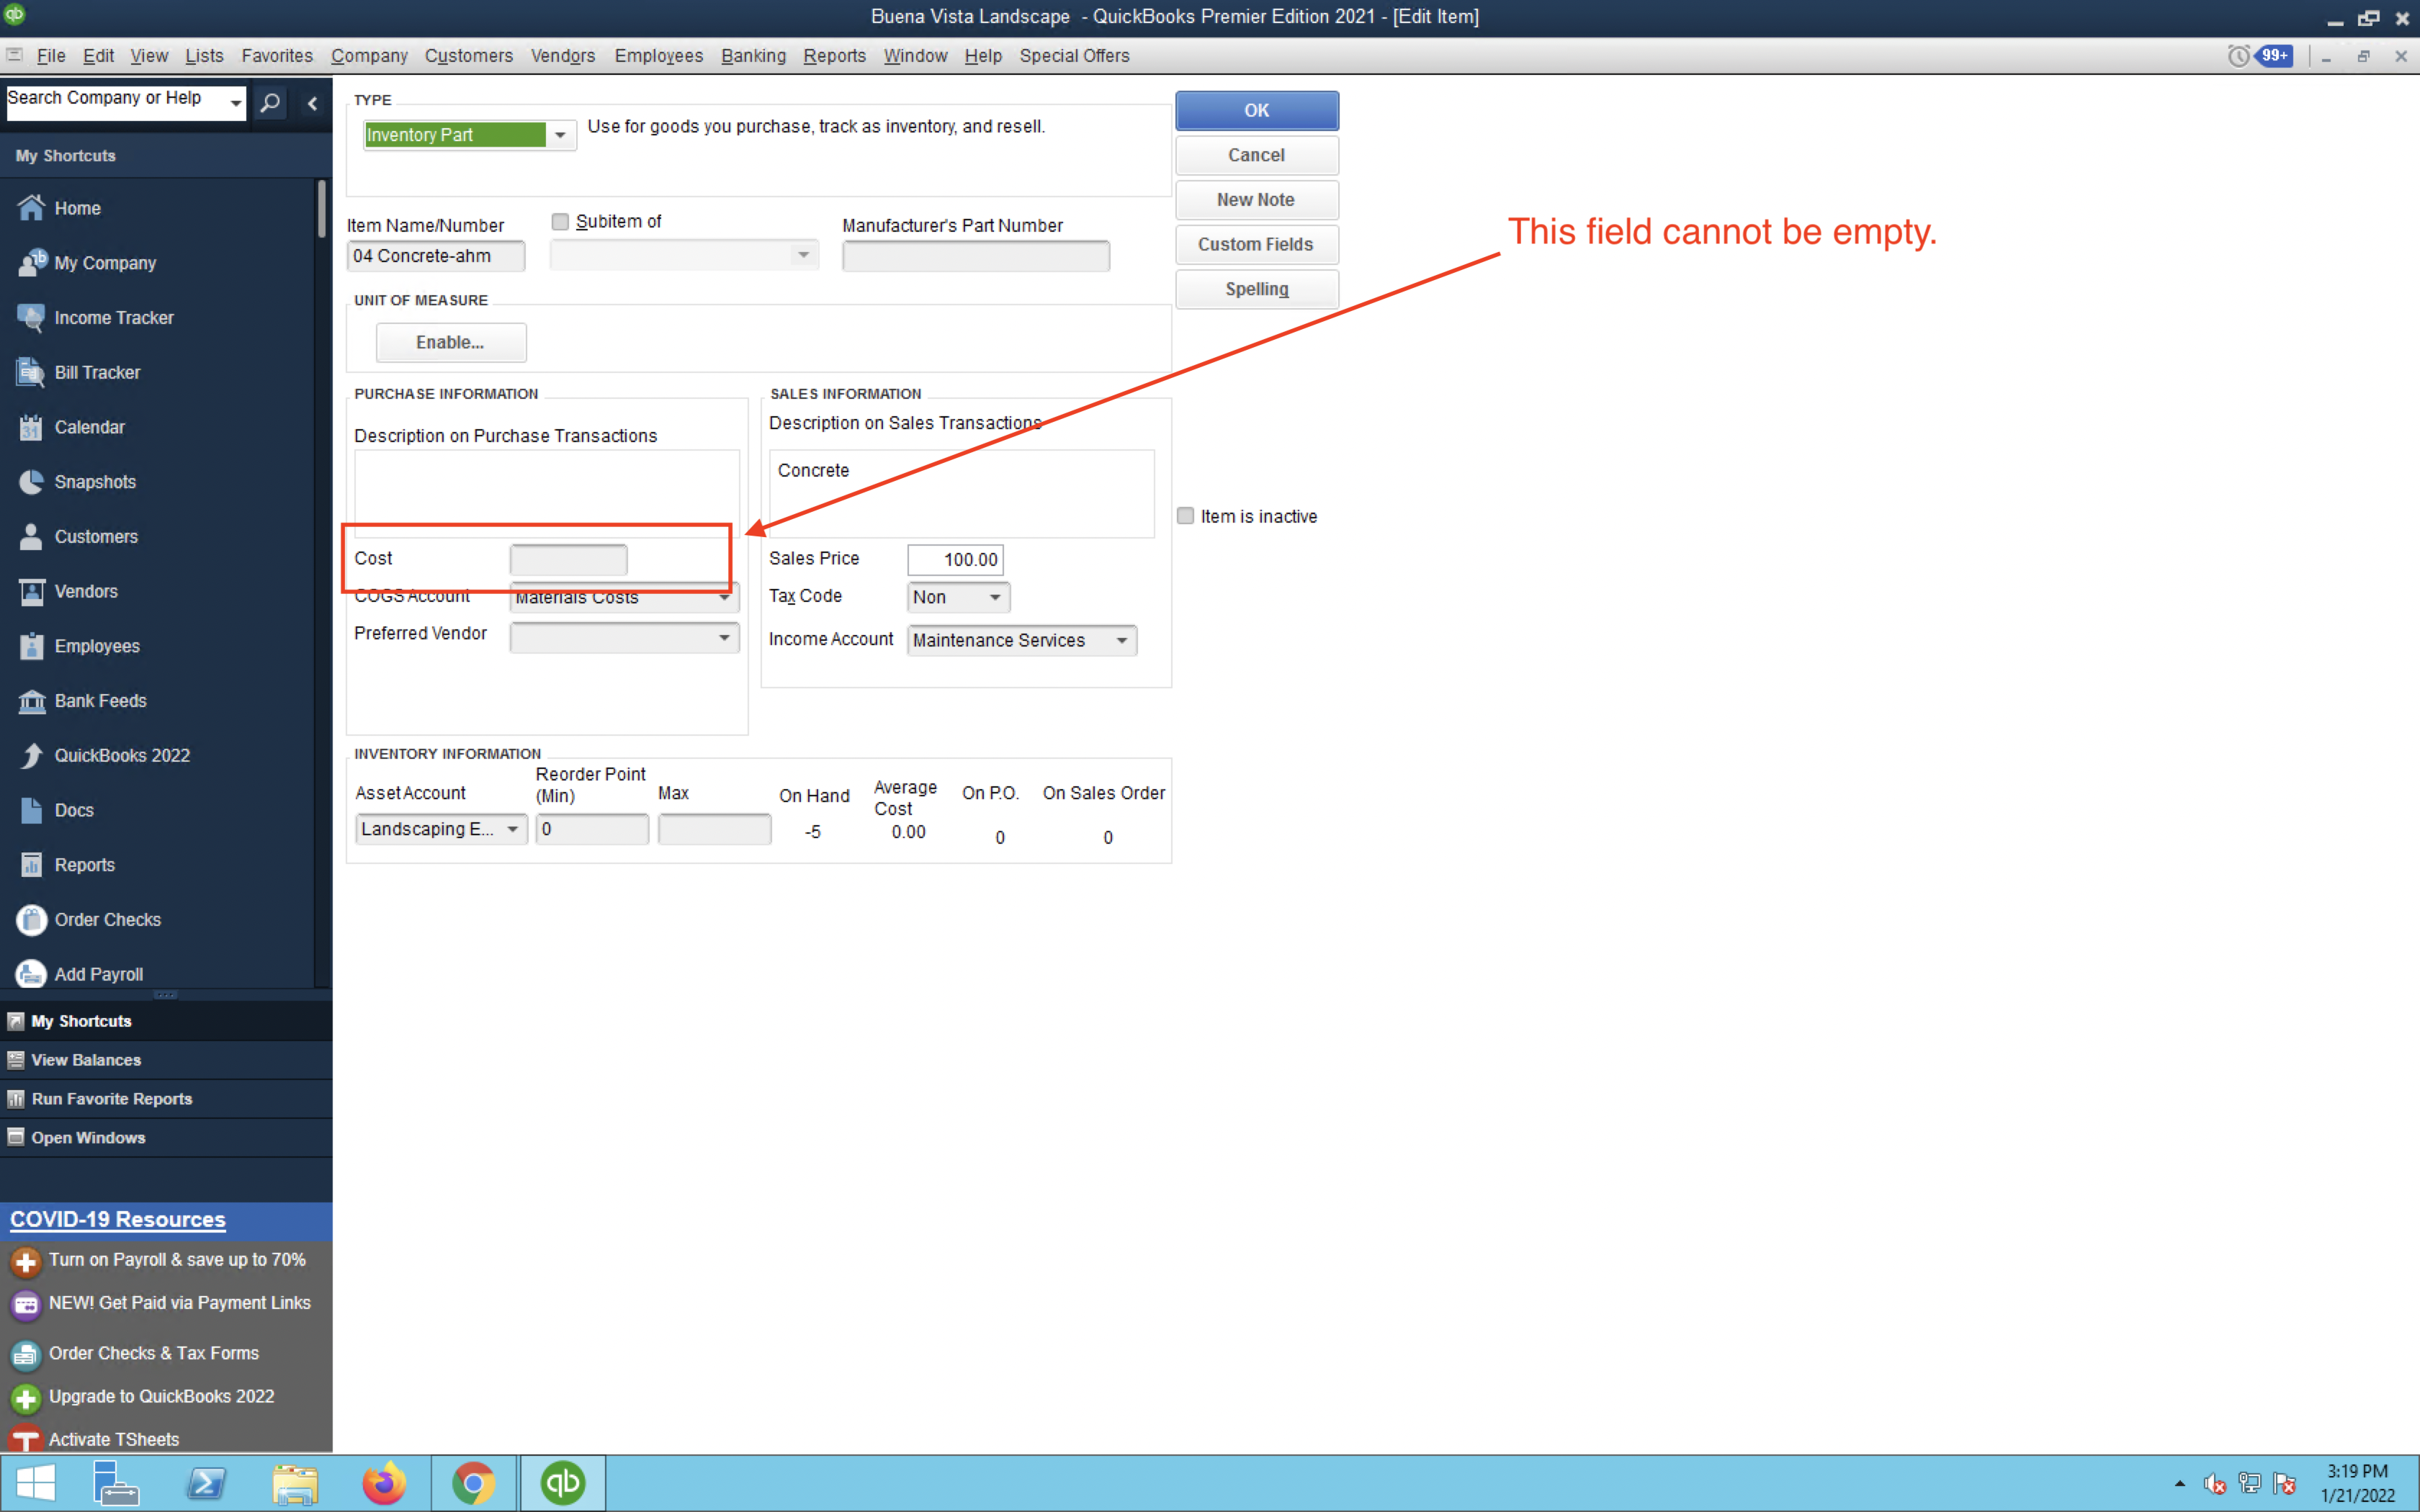The width and height of the screenshot is (2420, 1512).
Task: Click the Windows Start button
Action: click(36, 1483)
